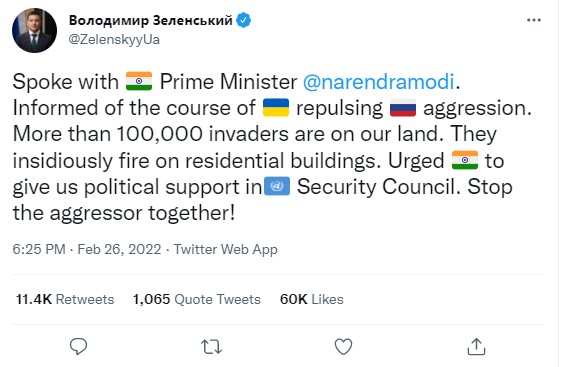View the 11.4K Retweets list
Screen dimensions: 561x367
(x=65, y=299)
